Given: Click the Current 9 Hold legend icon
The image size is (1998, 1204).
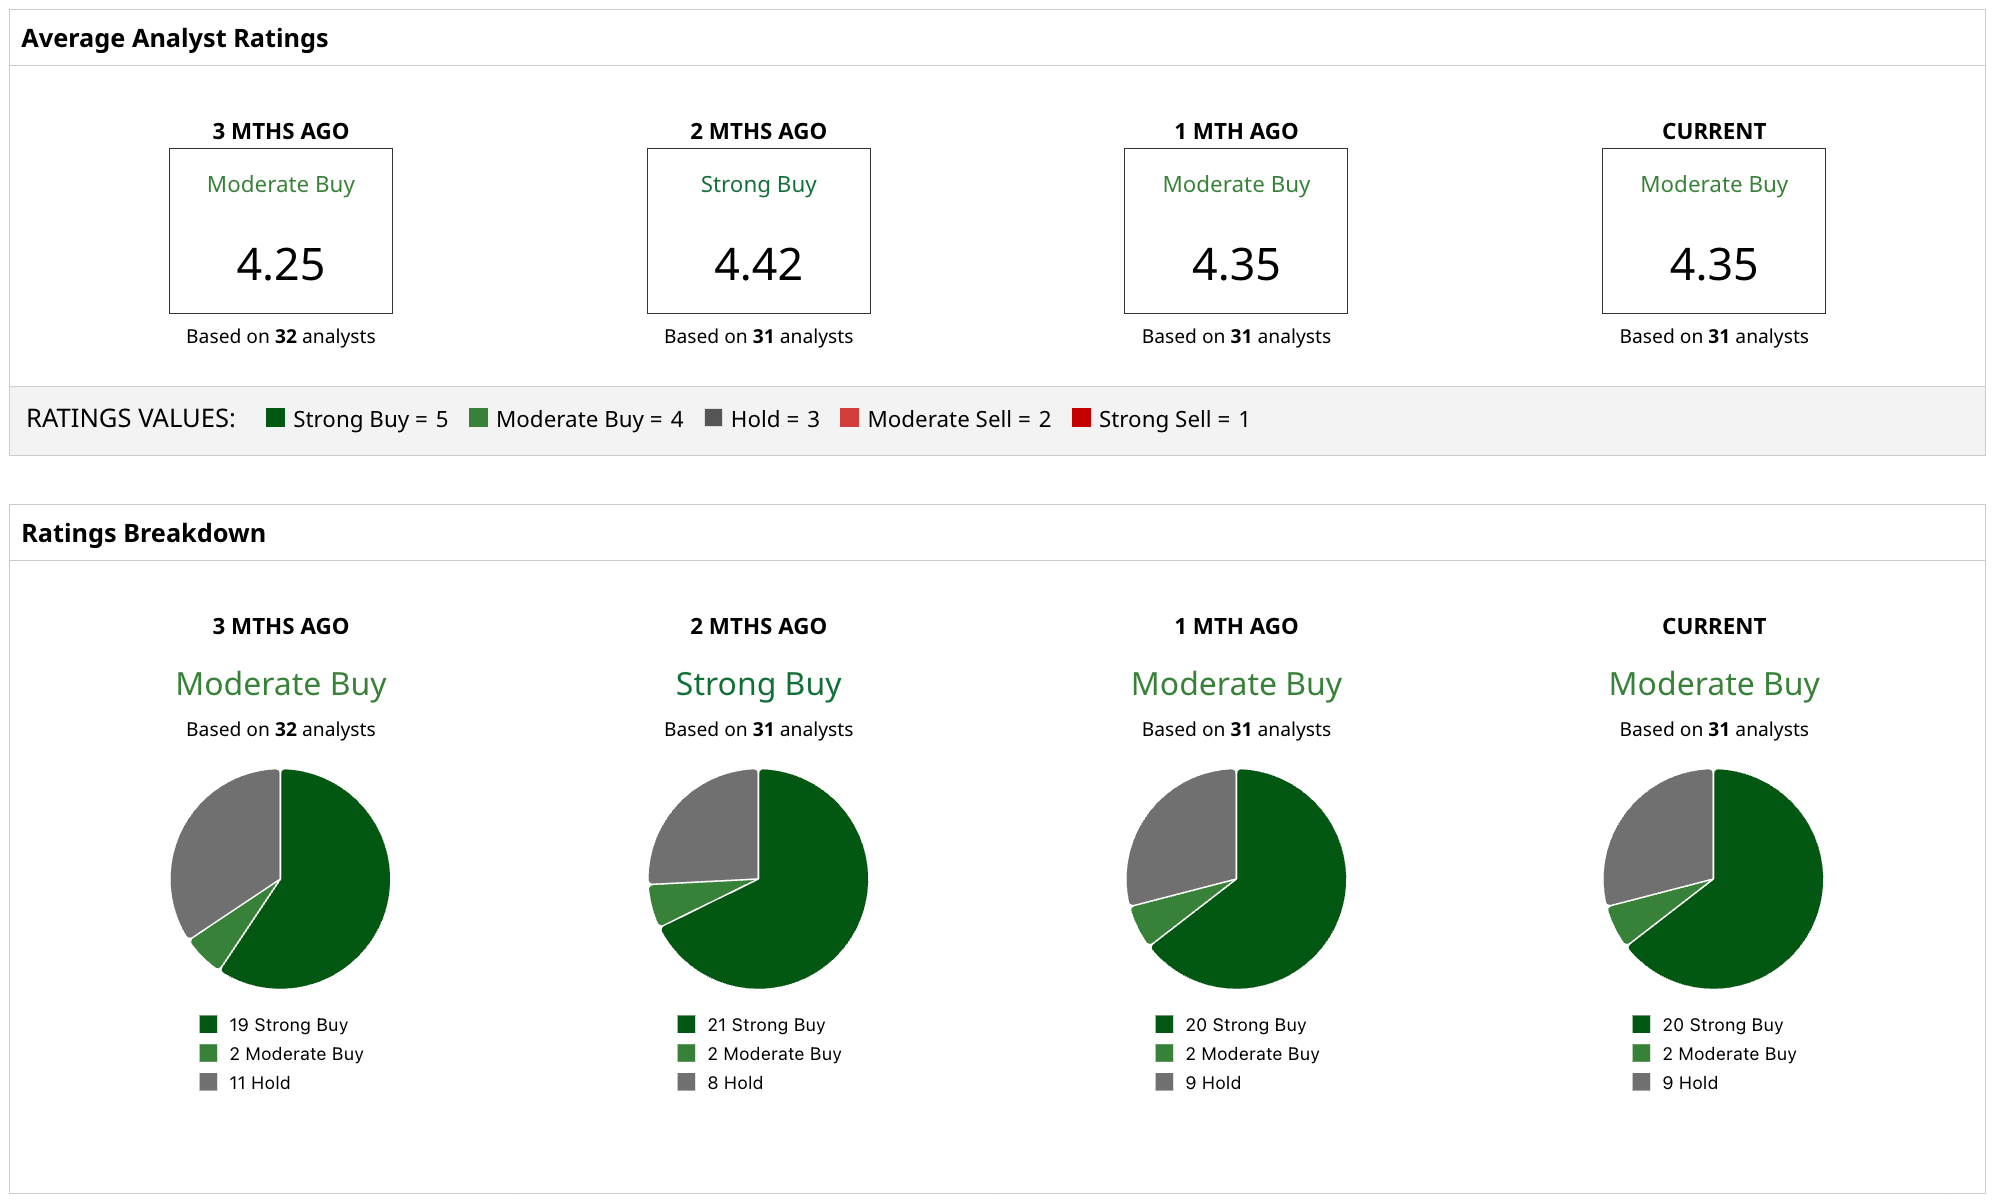Looking at the screenshot, I should [x=1642, y=1082].
